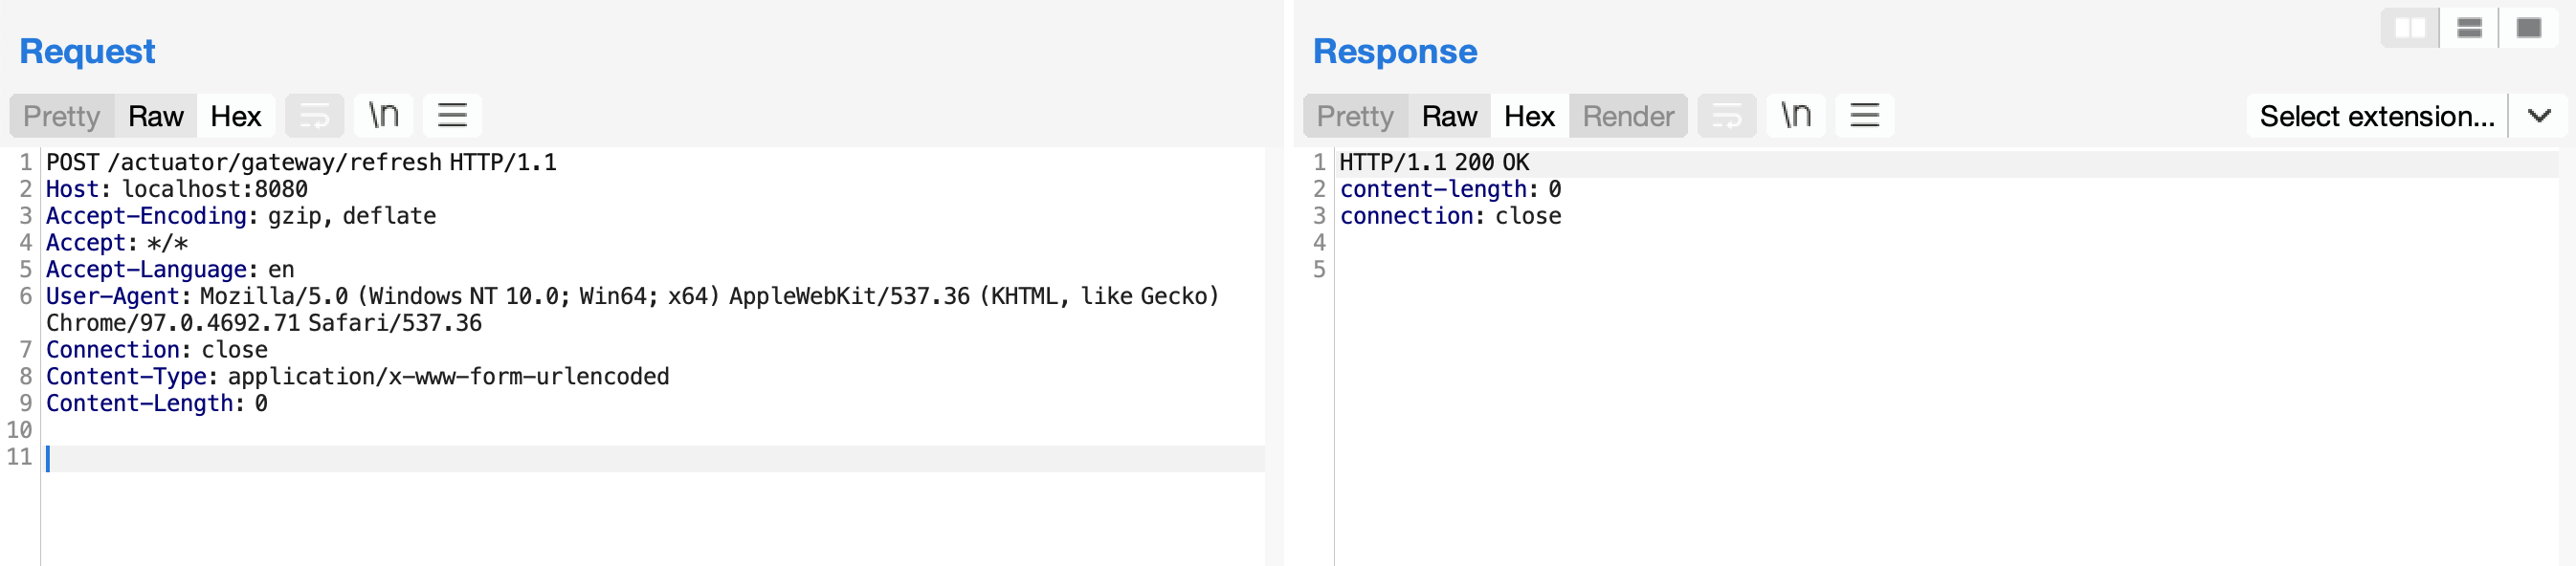Select the Raw tab in Response panel
The height and width of the screenshot is (566, 2576).
[x=1449, y=116]
